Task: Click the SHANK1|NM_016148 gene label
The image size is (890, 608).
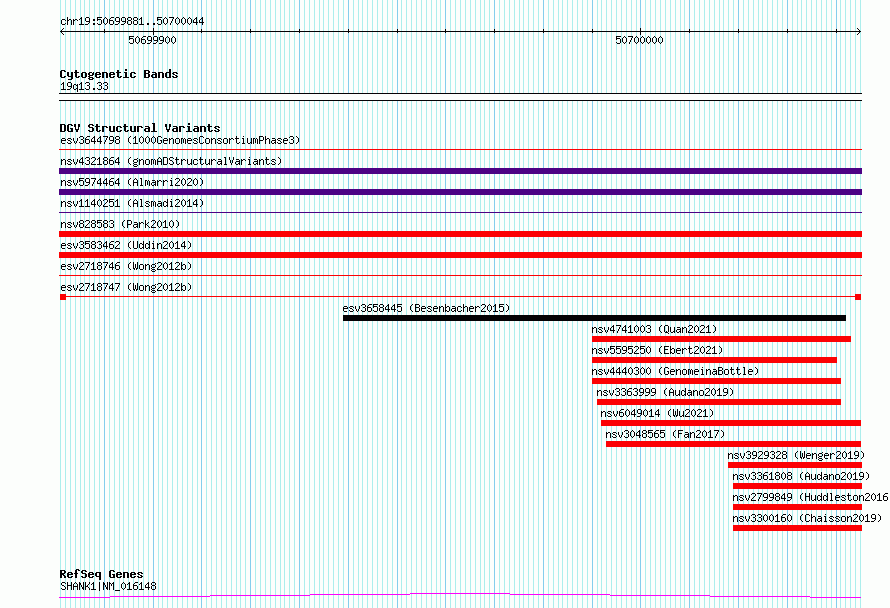Action: pyautogui.click(x=108, y=586)
